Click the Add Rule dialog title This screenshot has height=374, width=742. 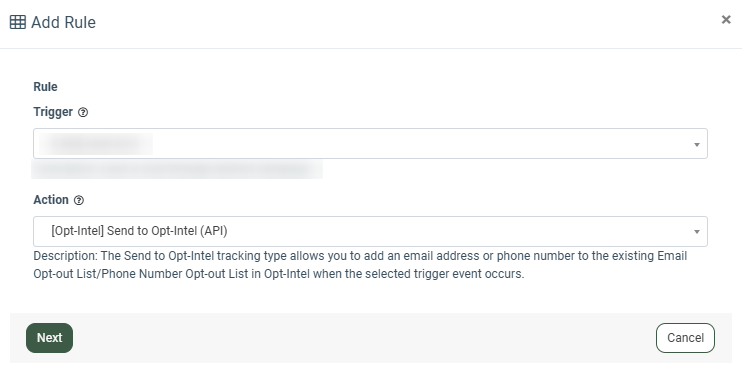63,22
